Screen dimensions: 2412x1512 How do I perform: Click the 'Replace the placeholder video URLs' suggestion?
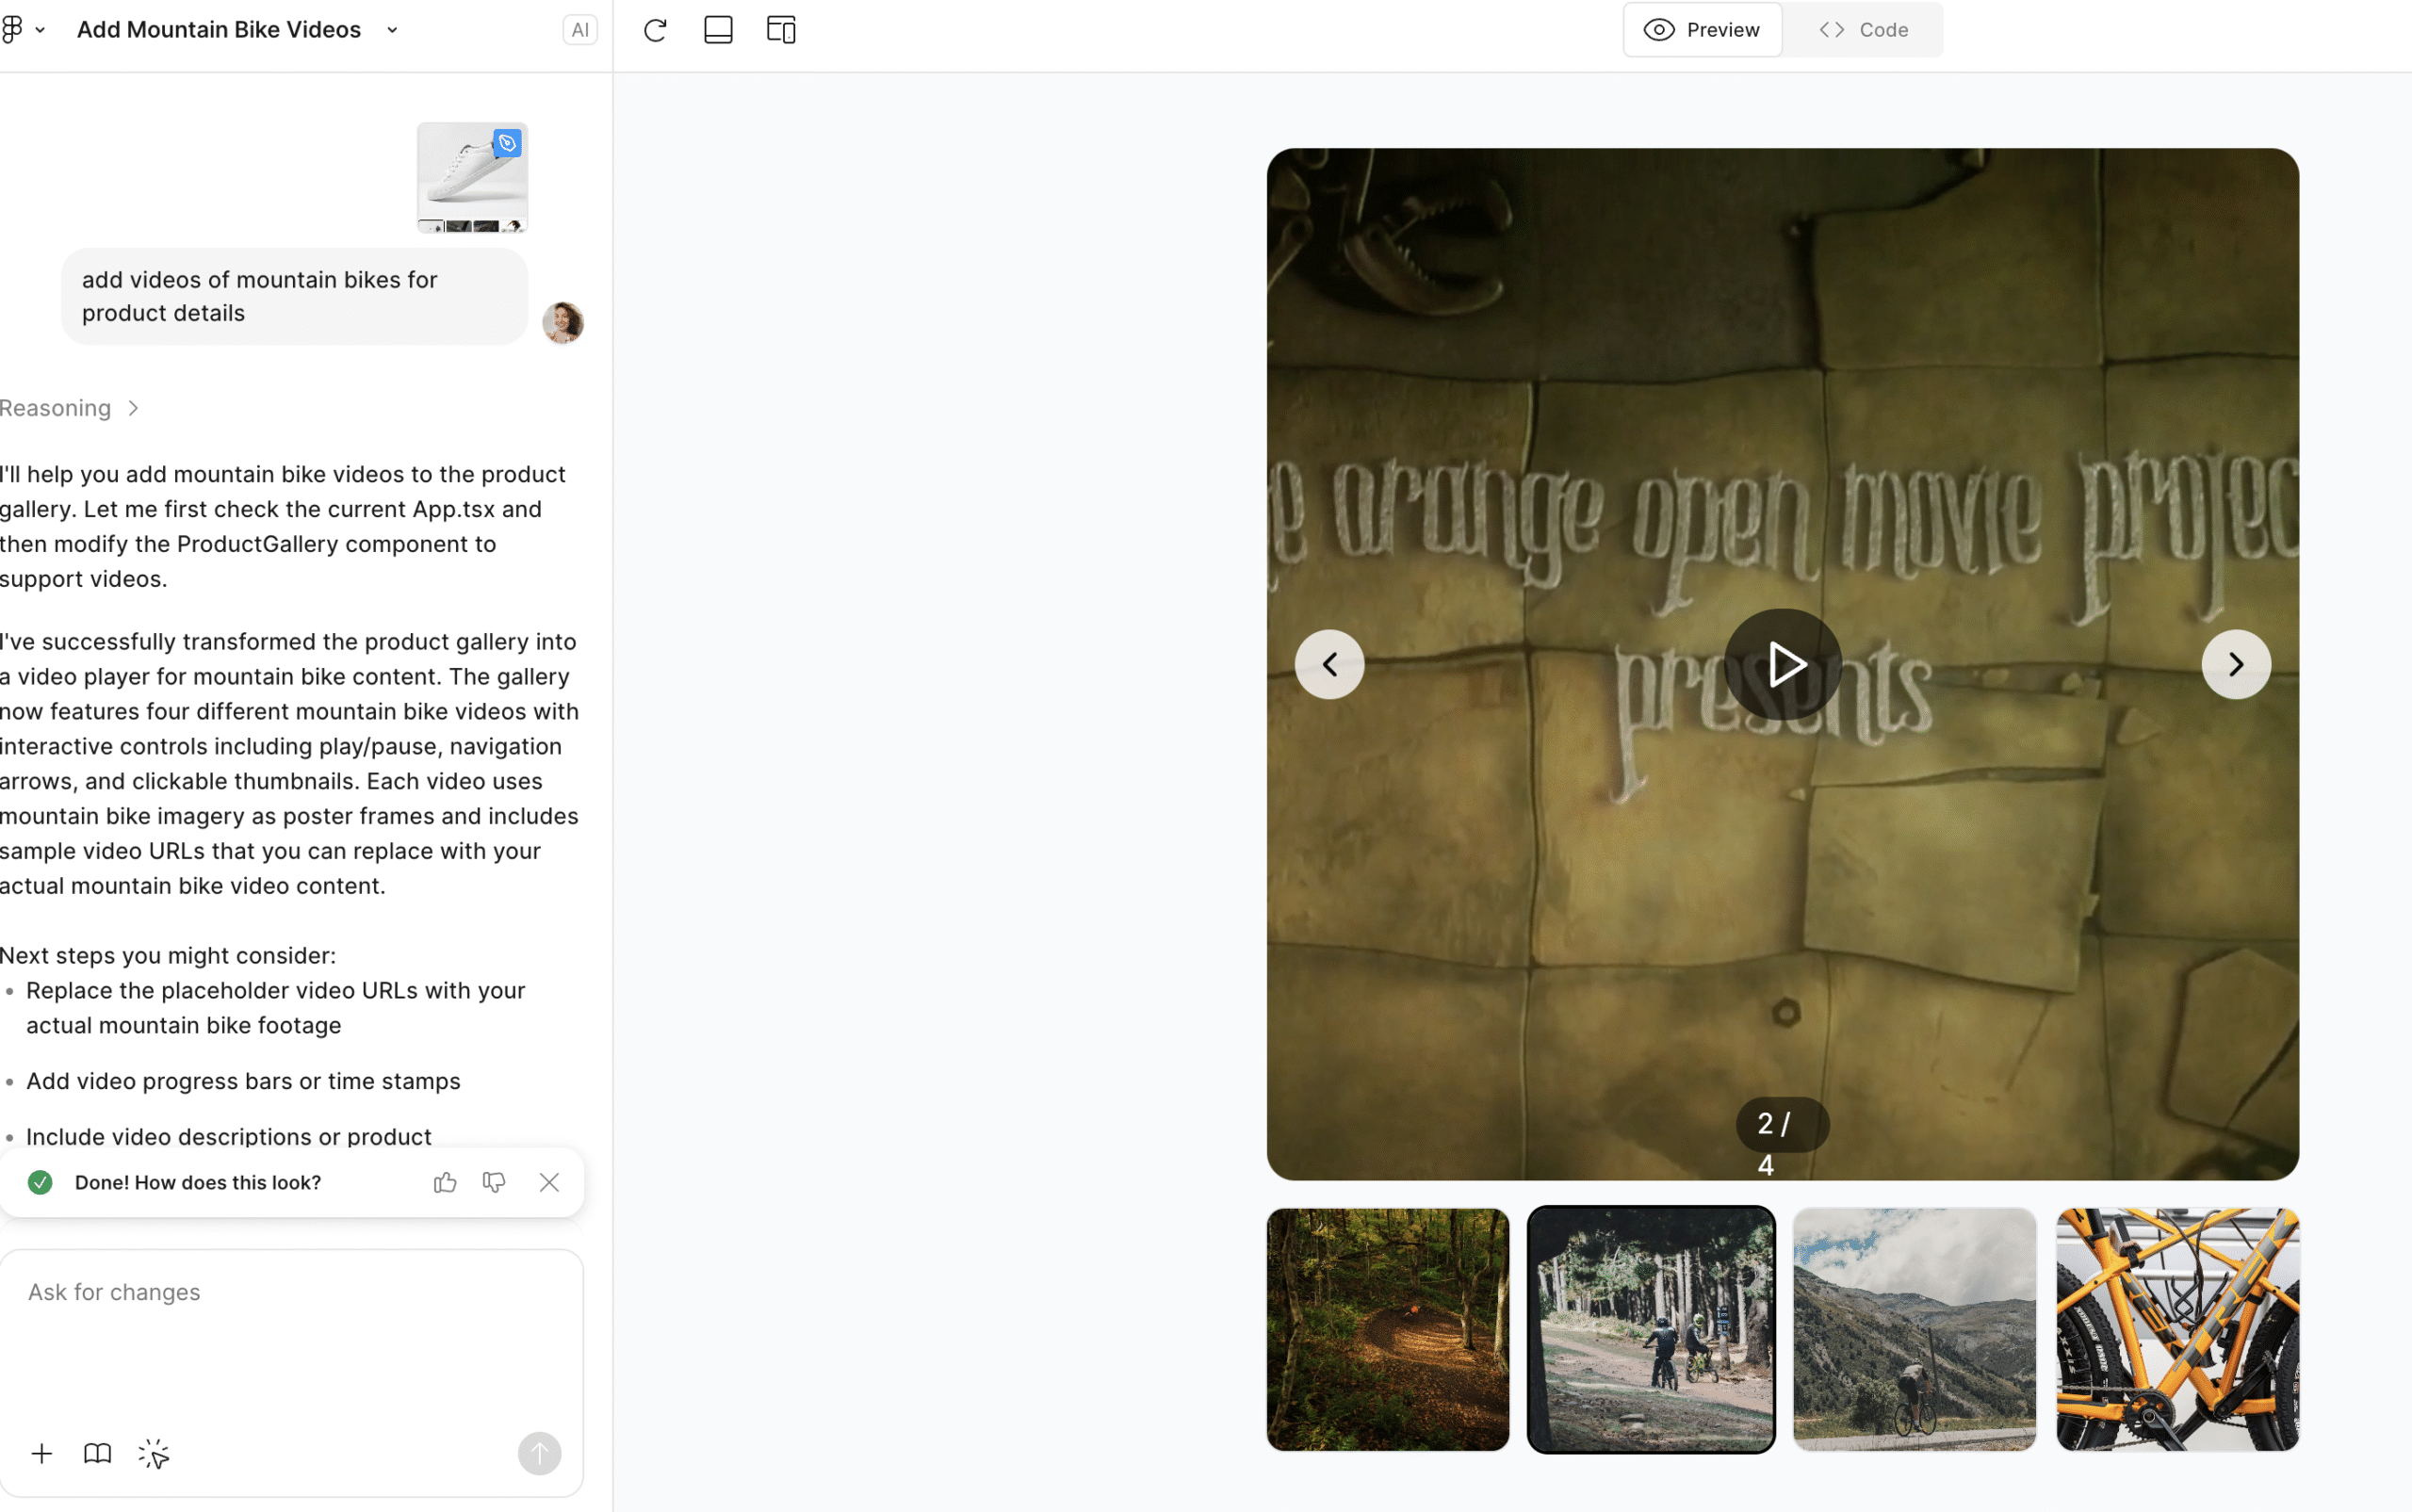pos(276,1007)
